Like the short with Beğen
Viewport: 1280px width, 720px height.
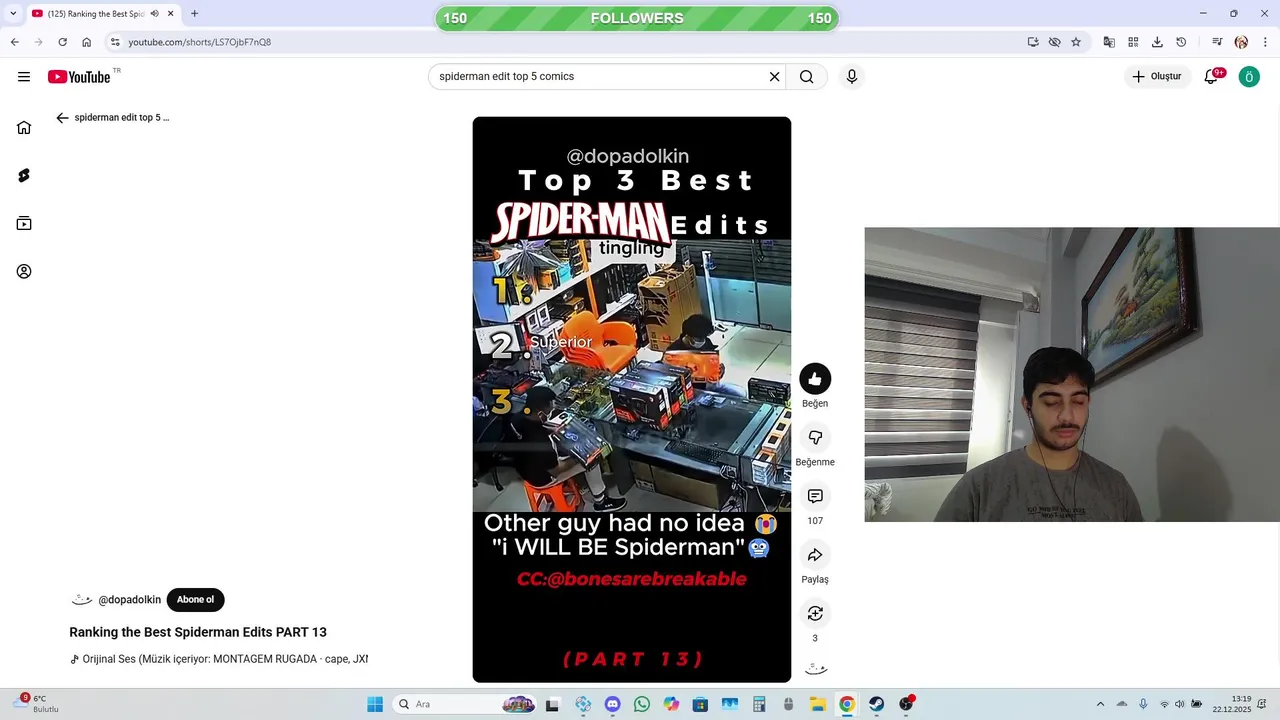click(815, 379)
